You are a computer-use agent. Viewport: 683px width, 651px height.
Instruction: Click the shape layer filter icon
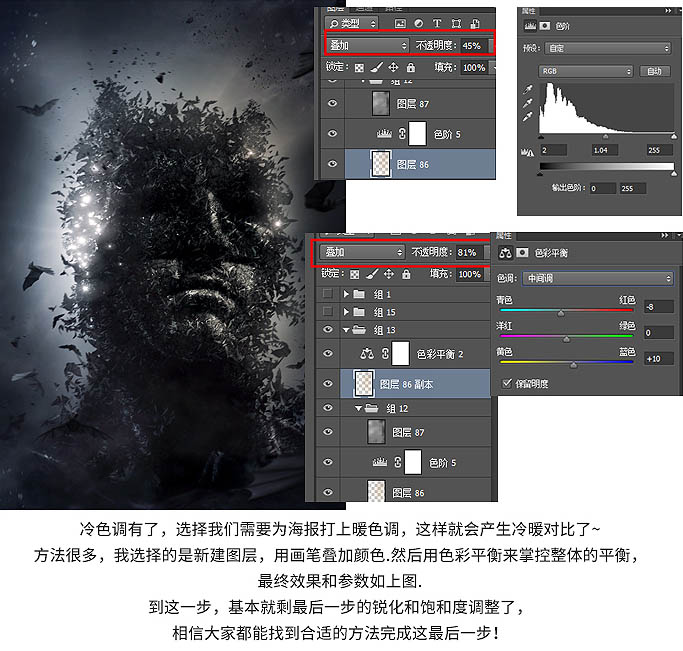[456, 24]
